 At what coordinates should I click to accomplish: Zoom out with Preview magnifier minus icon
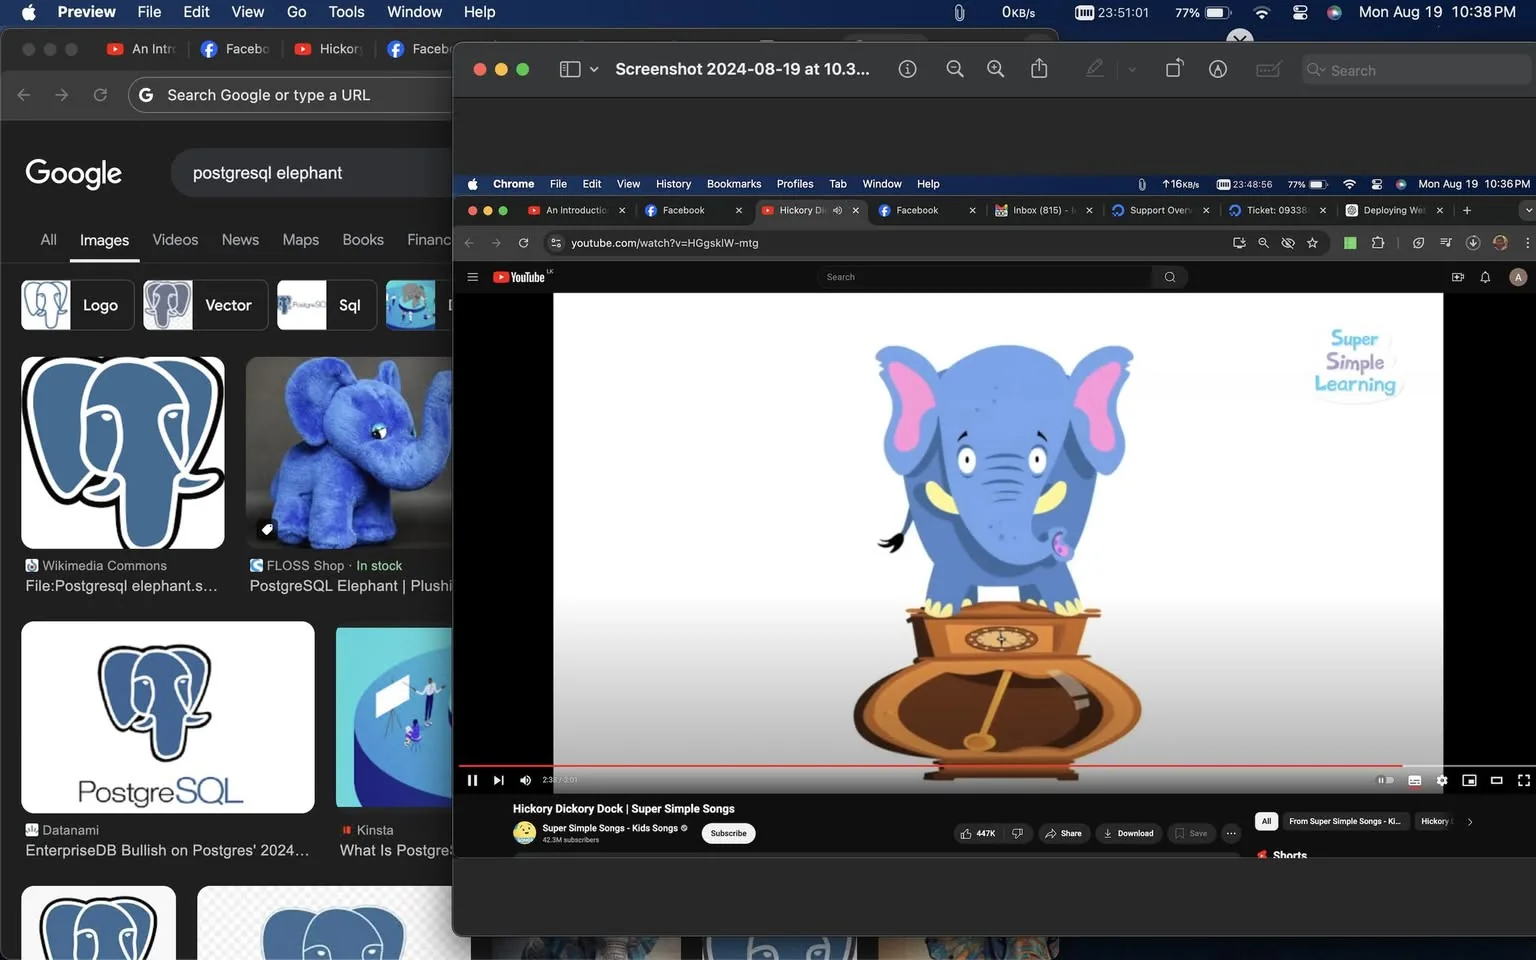955,69
